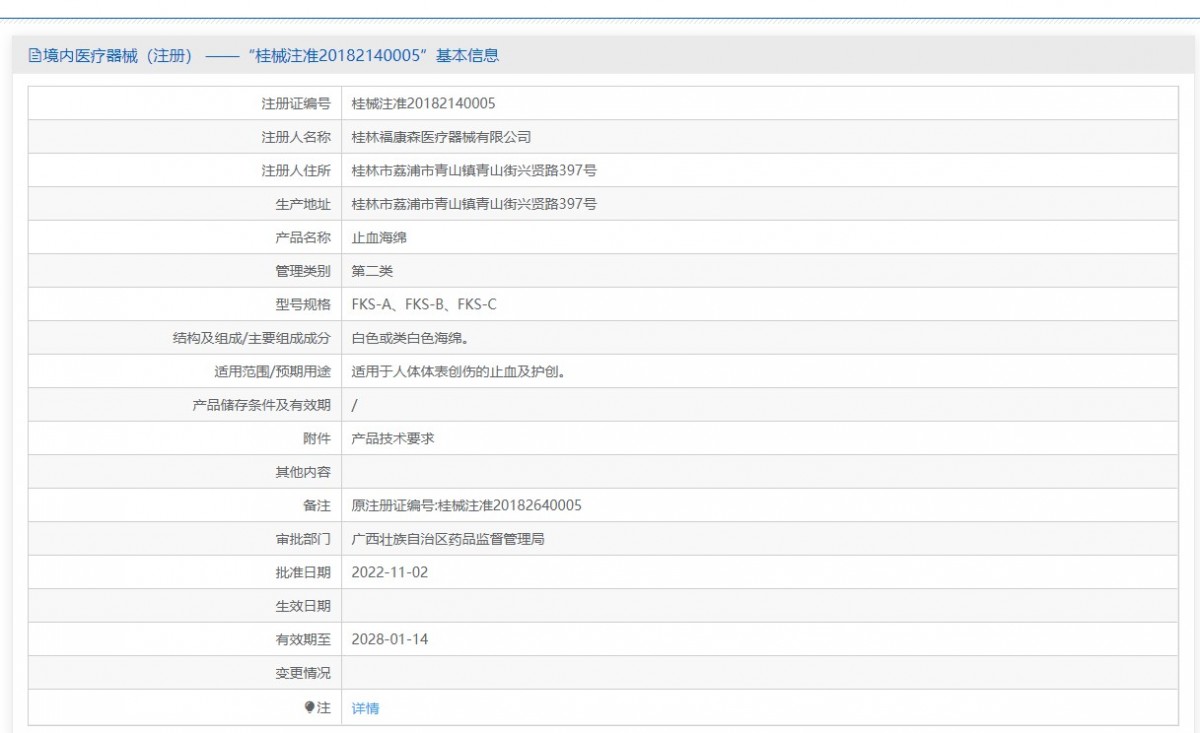The width and height of the screenshot is (1200, 733).
Task: Click the slash value in the 产品储存条件及有效期 row
Action: [x=355, y=406]
